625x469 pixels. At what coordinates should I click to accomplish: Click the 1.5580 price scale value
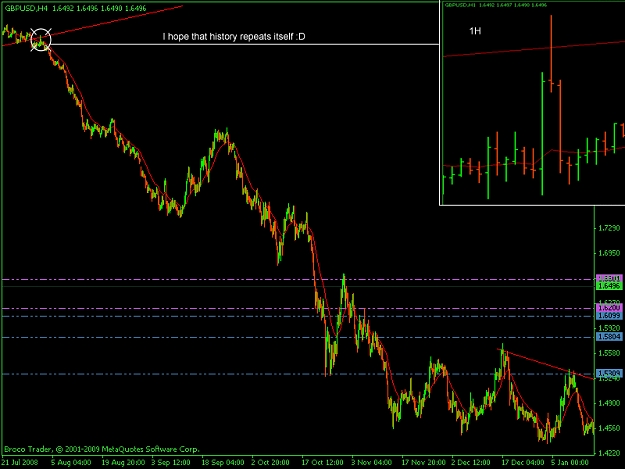[609, 353]
